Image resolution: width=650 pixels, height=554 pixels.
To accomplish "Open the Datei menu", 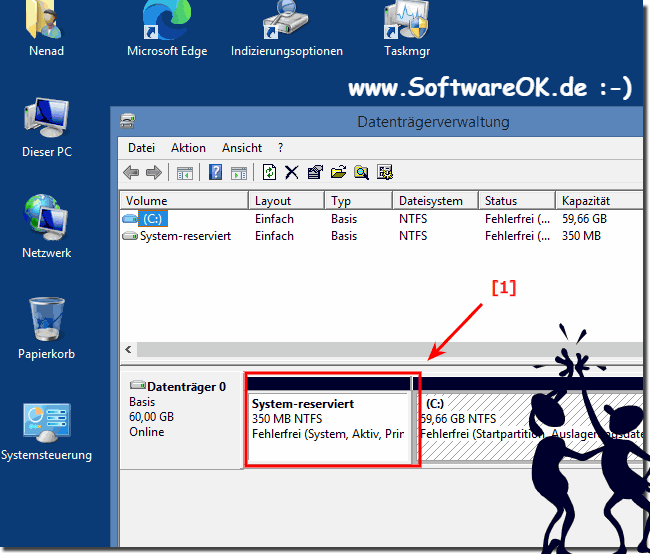I will coord(141,148).
